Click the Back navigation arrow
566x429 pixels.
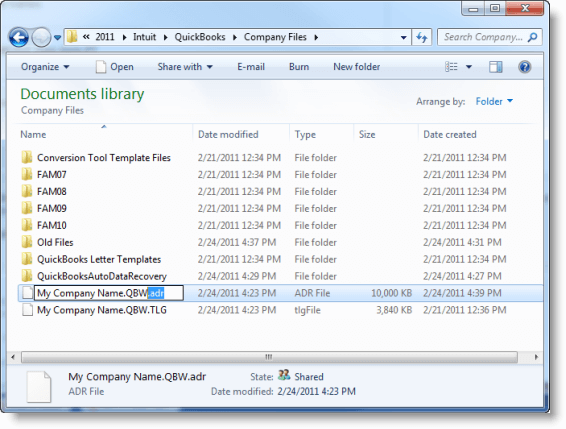pos(18,37)
